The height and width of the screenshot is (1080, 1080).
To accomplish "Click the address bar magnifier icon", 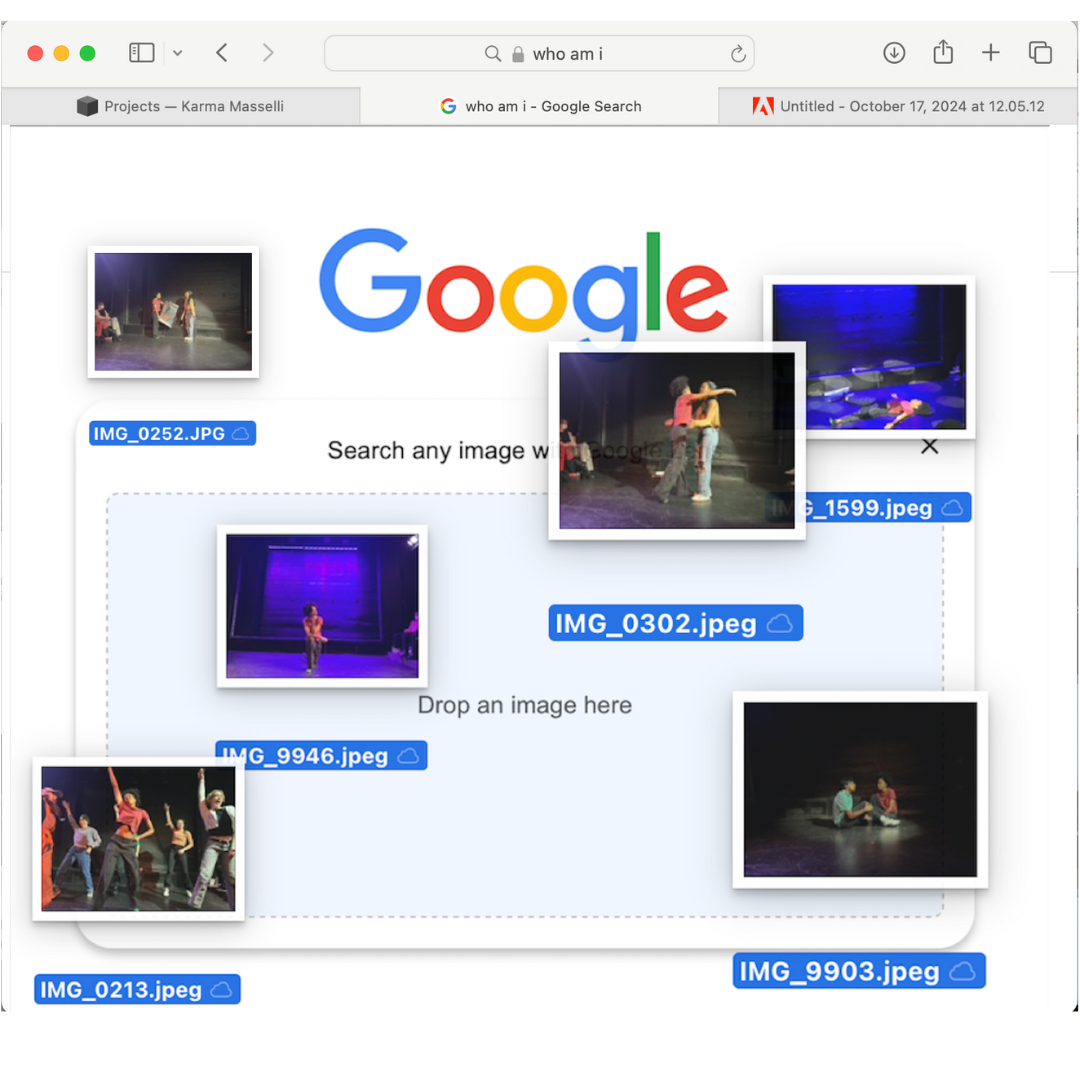I will click(x=492, y=54).
